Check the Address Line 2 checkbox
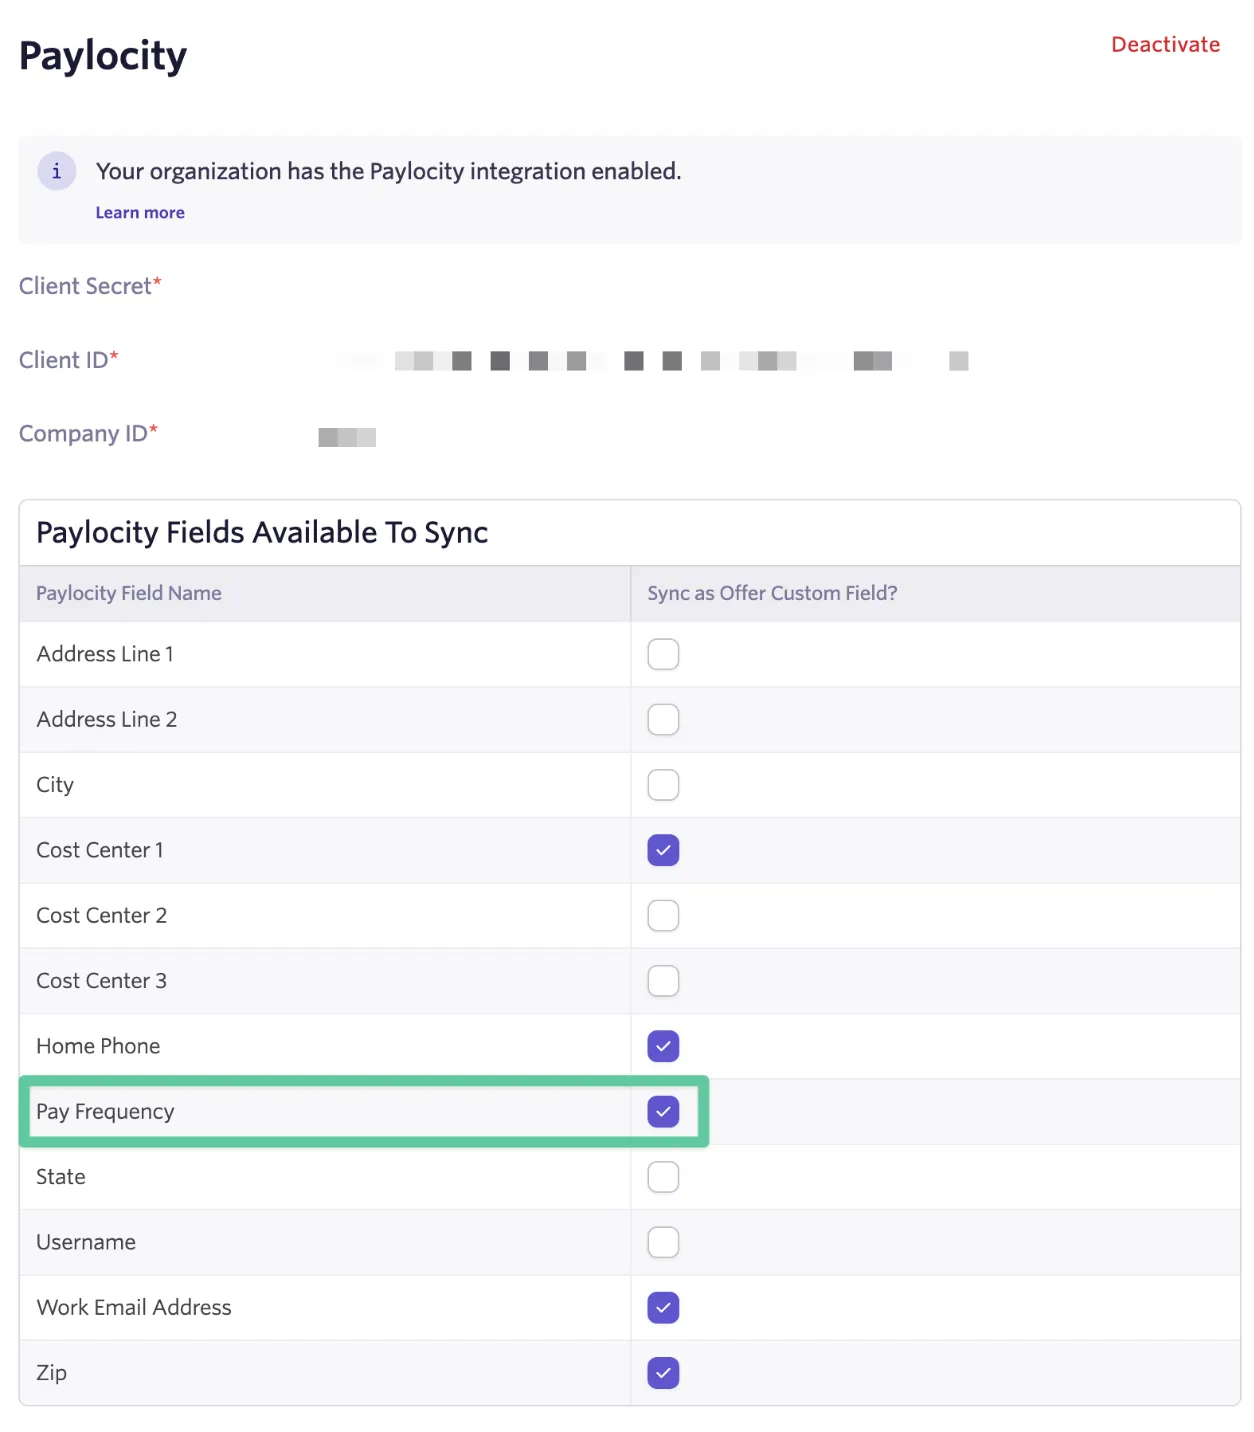The width and height of the screenshot is (1254, 1432). tap(663, 719)
